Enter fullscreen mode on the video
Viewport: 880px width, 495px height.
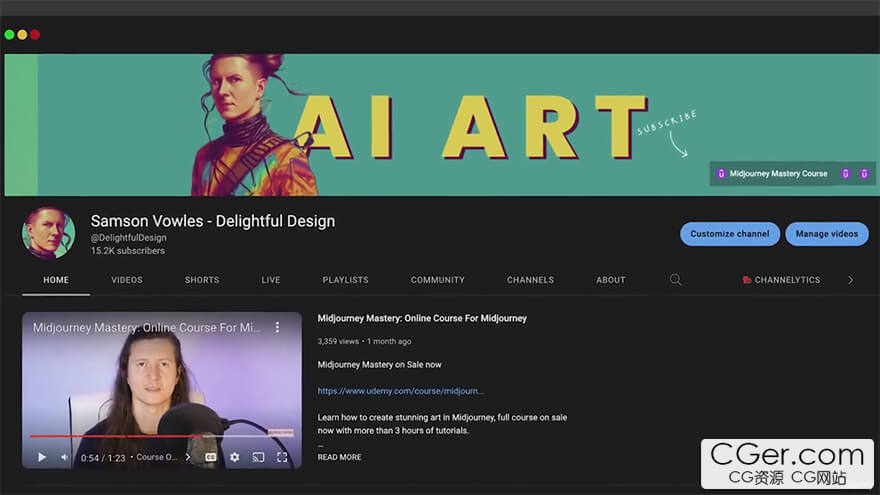pyautogui.click(x=282, y=457)
